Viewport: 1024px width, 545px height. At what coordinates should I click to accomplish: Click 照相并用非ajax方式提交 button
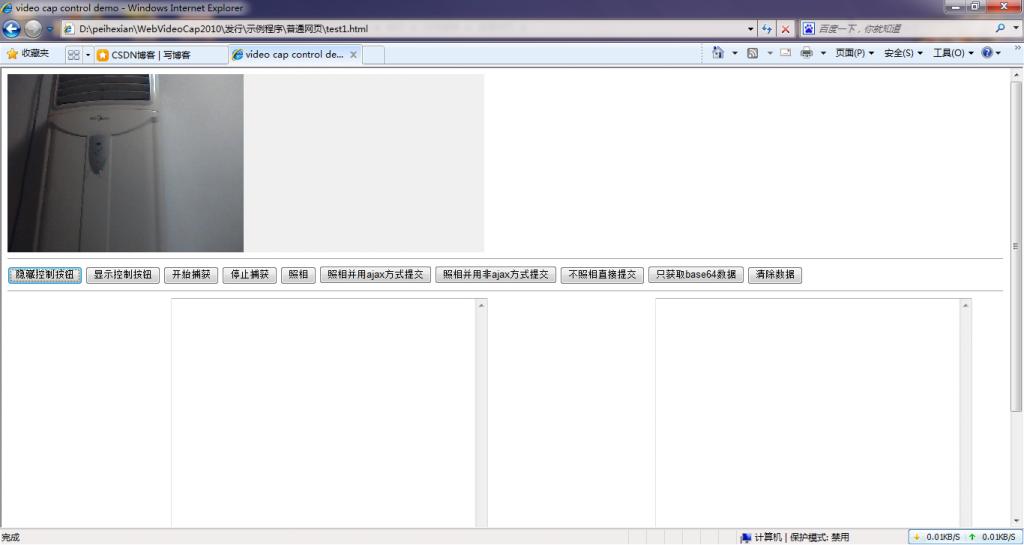496,275
